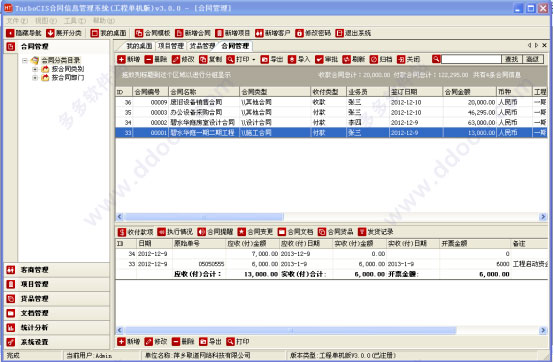This screenshot has height=362, width=554.
Task: Click the 查找 search button
Action: click(512, 59)
